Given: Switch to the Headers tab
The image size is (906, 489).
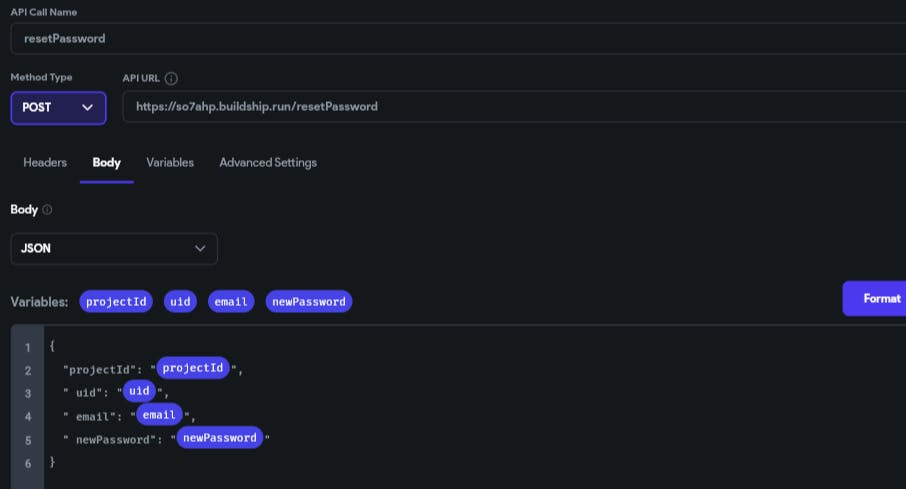Looking at the screenshot, I should (x=45, y=162).
